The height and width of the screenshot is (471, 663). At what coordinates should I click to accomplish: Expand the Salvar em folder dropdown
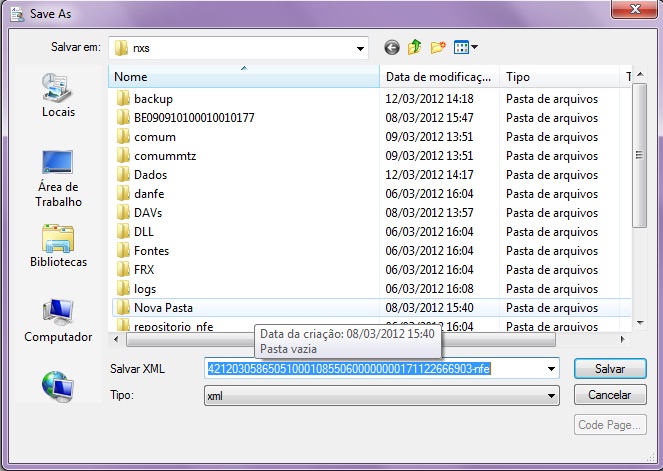360,48
